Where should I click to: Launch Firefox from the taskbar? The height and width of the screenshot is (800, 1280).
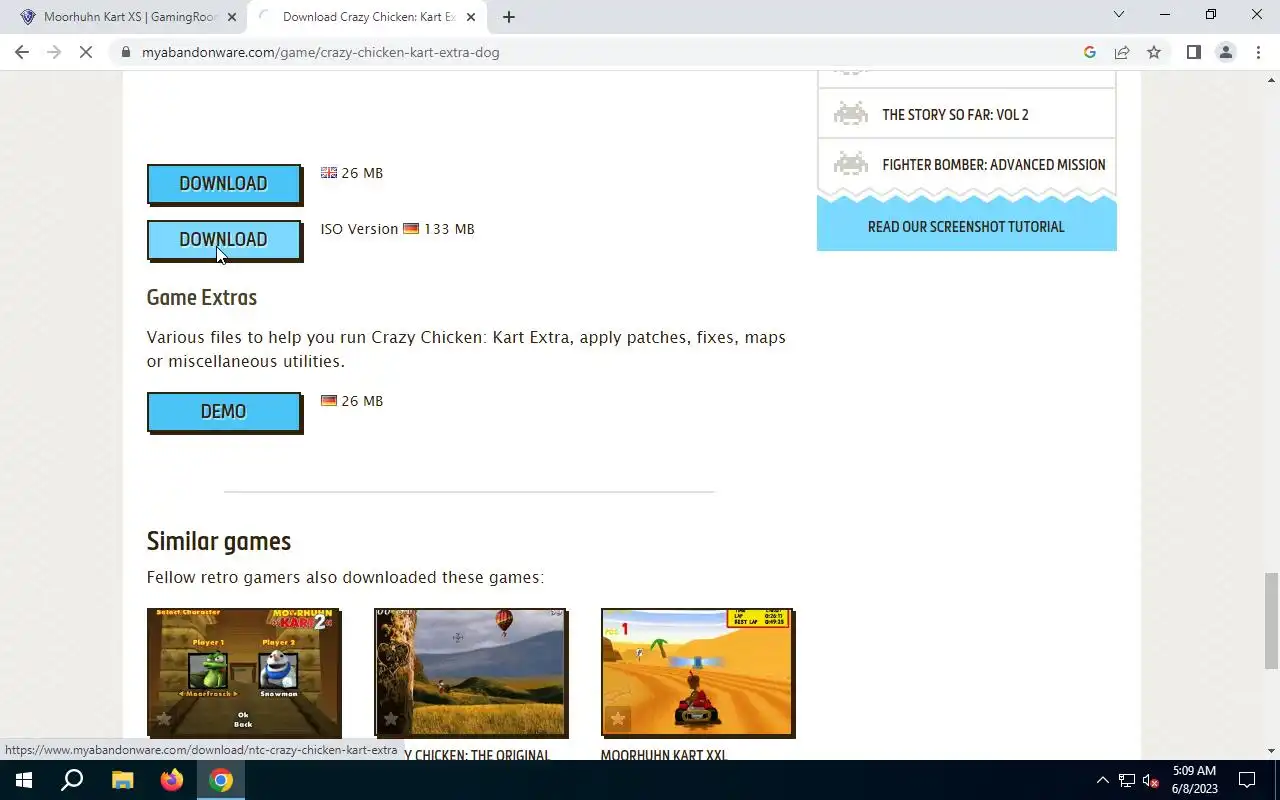coord(171,780)
